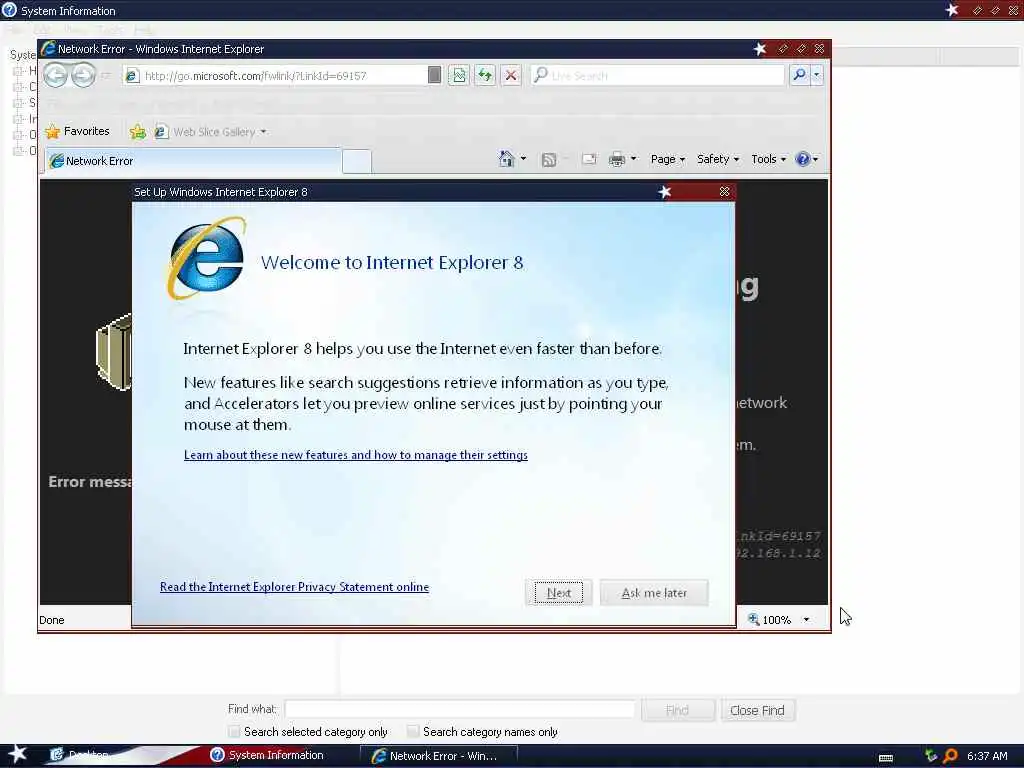Screen dimensions: 1024x768
Task: Toggle 'Search category names only' checkbox
Action: click(x=413, y=731)
